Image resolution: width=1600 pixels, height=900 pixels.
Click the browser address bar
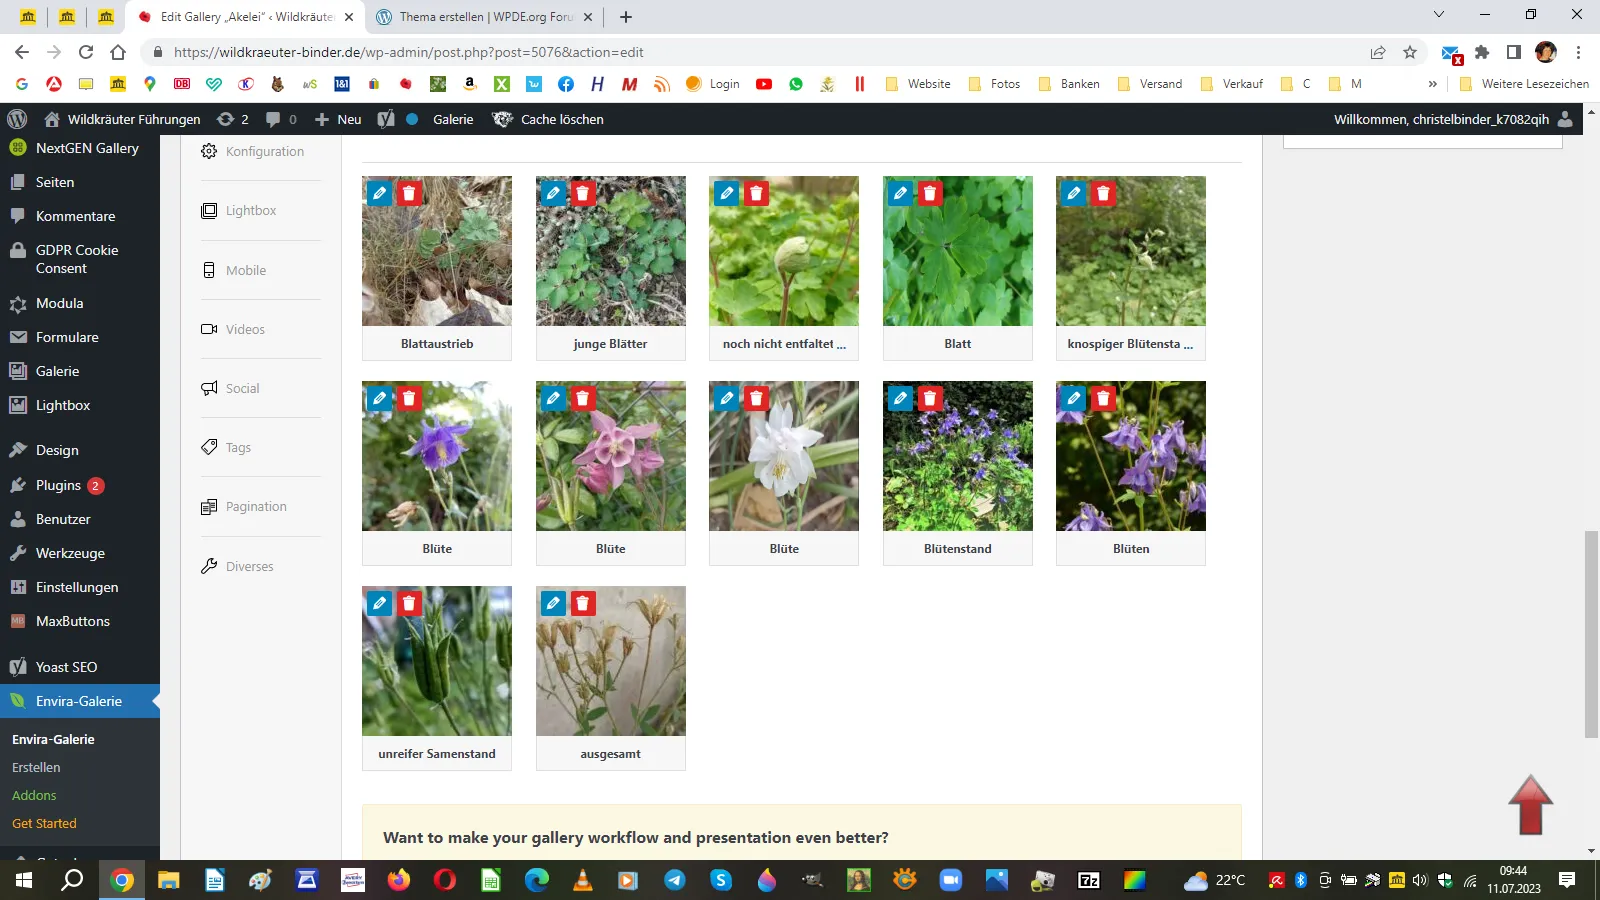coord(760,52)
